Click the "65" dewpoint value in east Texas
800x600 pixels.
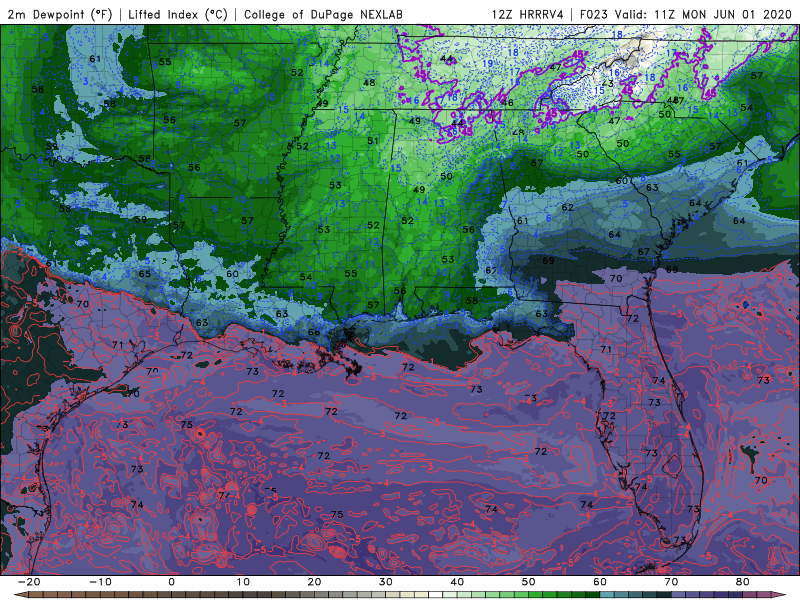point(145,273)
